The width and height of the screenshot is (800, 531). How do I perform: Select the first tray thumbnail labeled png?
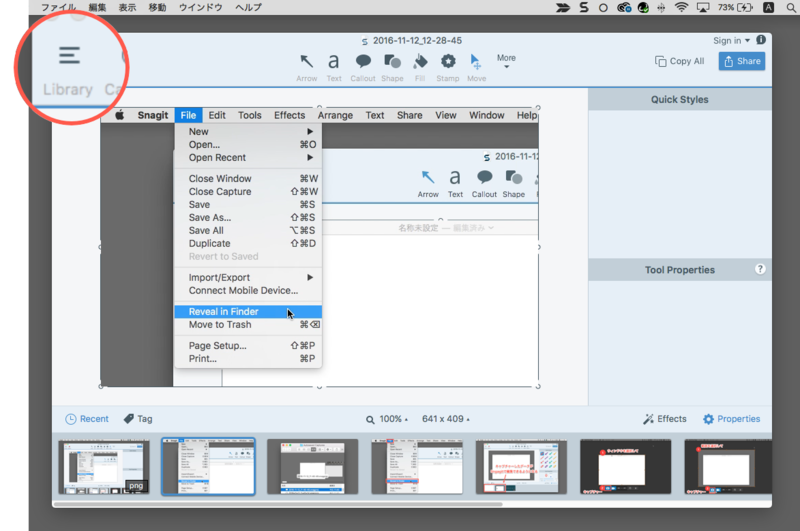coord(104,467)
